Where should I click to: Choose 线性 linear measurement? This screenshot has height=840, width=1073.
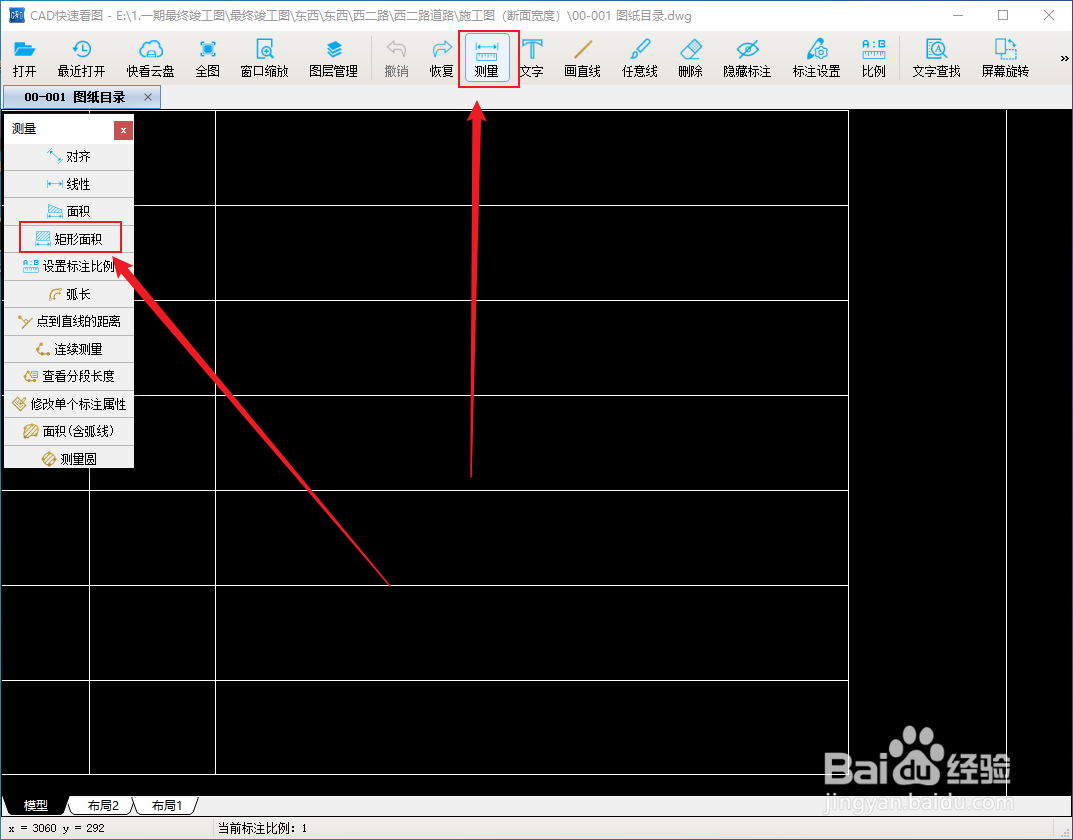pyautogui.click(x=69, y=184)
